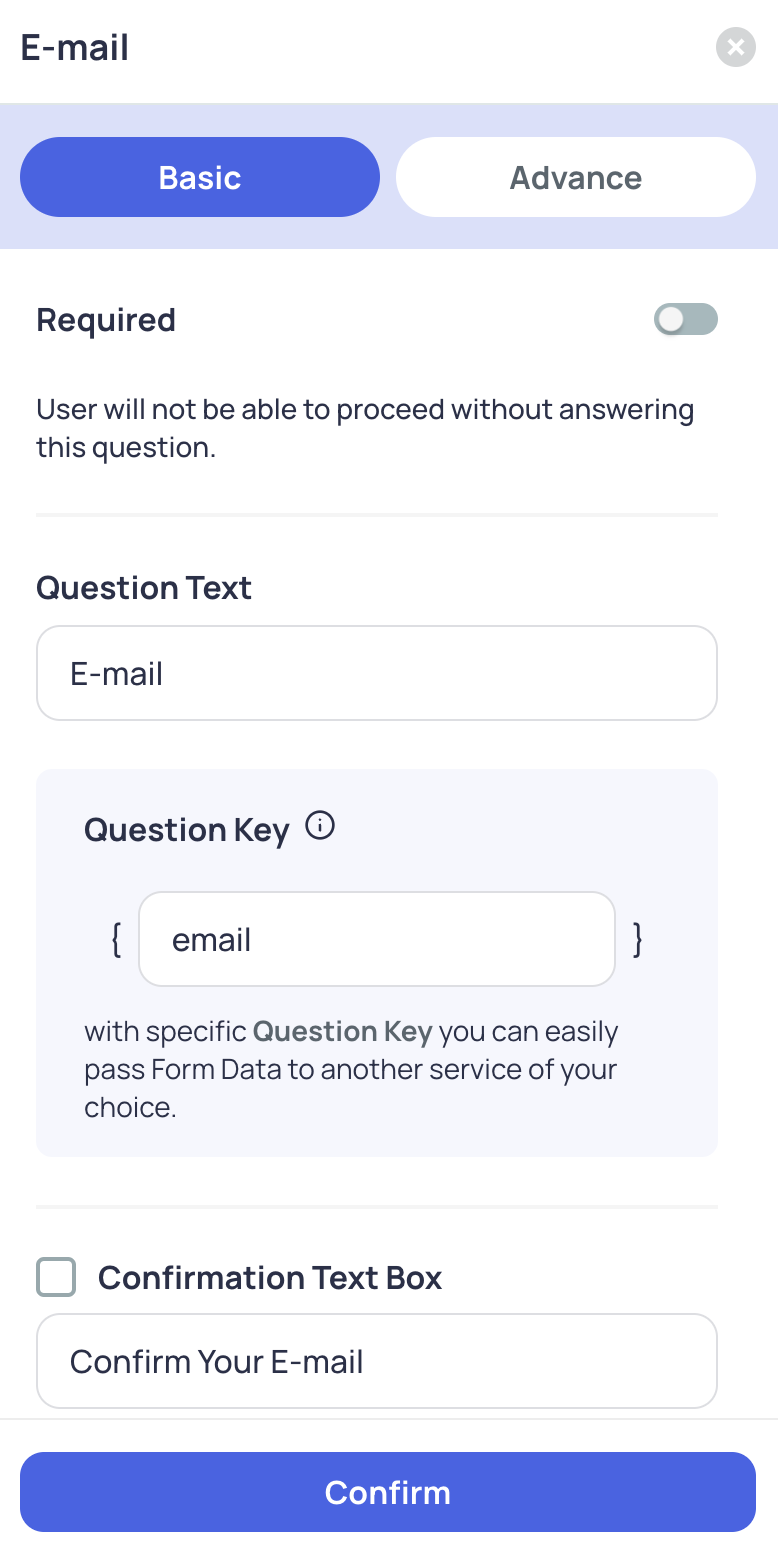Click the Confirm Your E-mail text box

click(377, 1361)
